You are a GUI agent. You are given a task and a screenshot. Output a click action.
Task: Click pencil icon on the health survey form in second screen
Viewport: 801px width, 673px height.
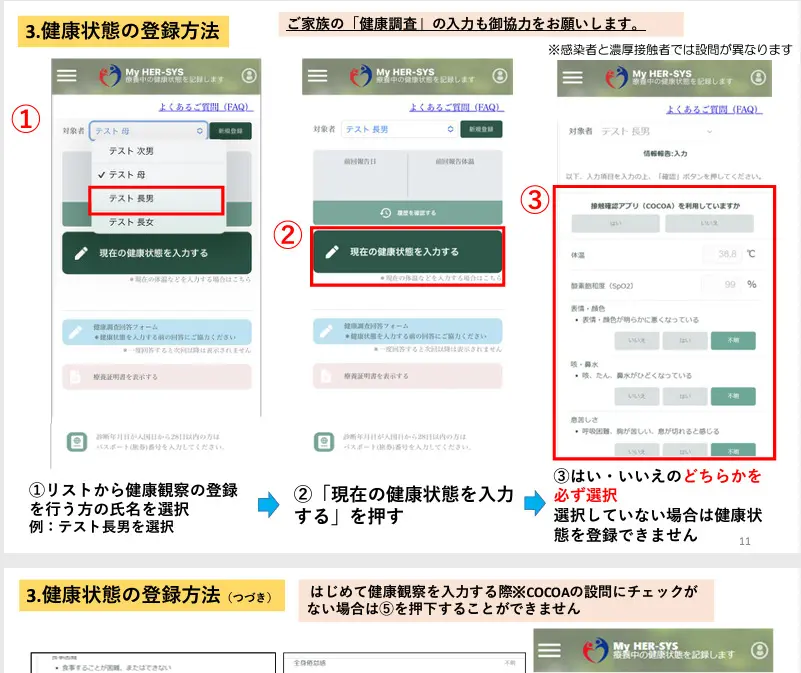(326, 331)
